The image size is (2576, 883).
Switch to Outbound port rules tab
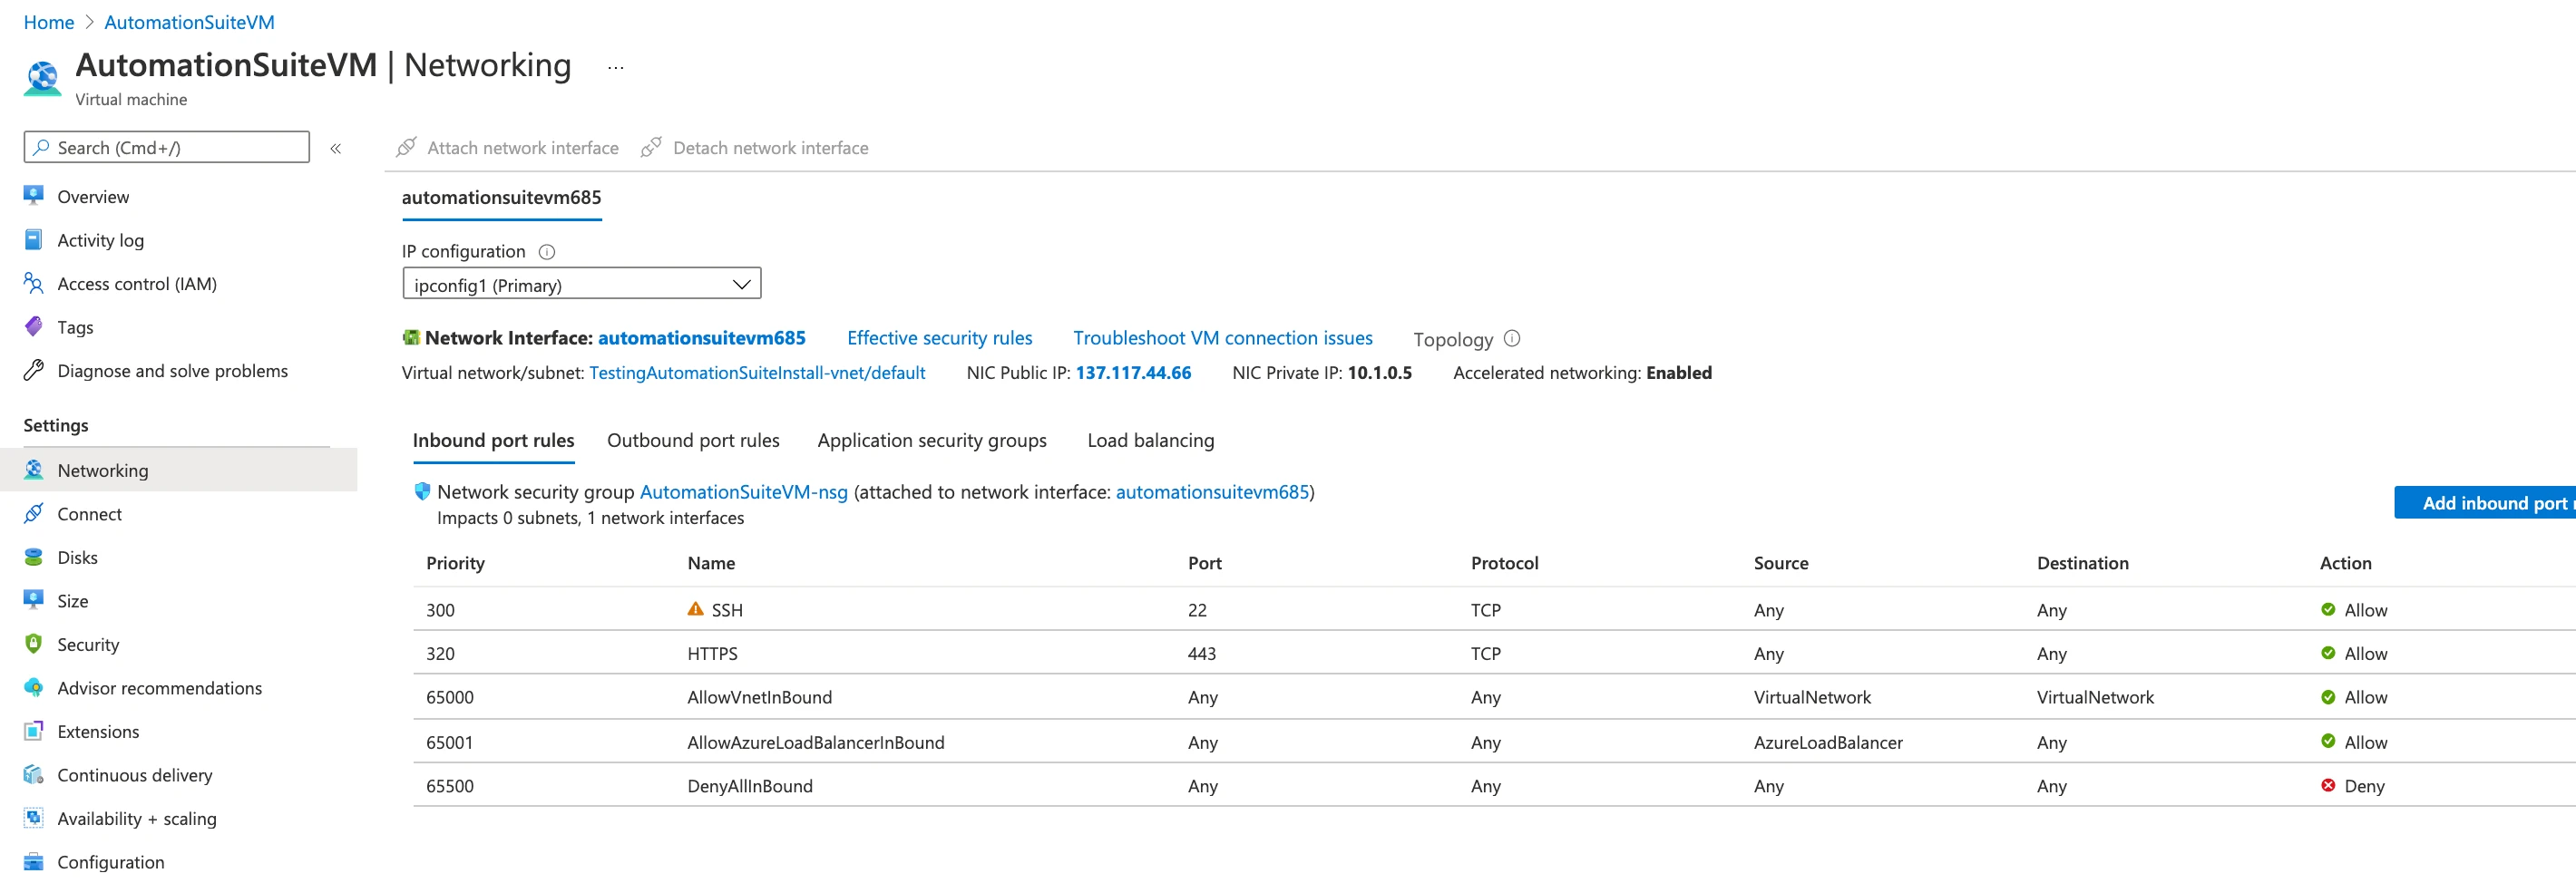[x=693, y=440]
